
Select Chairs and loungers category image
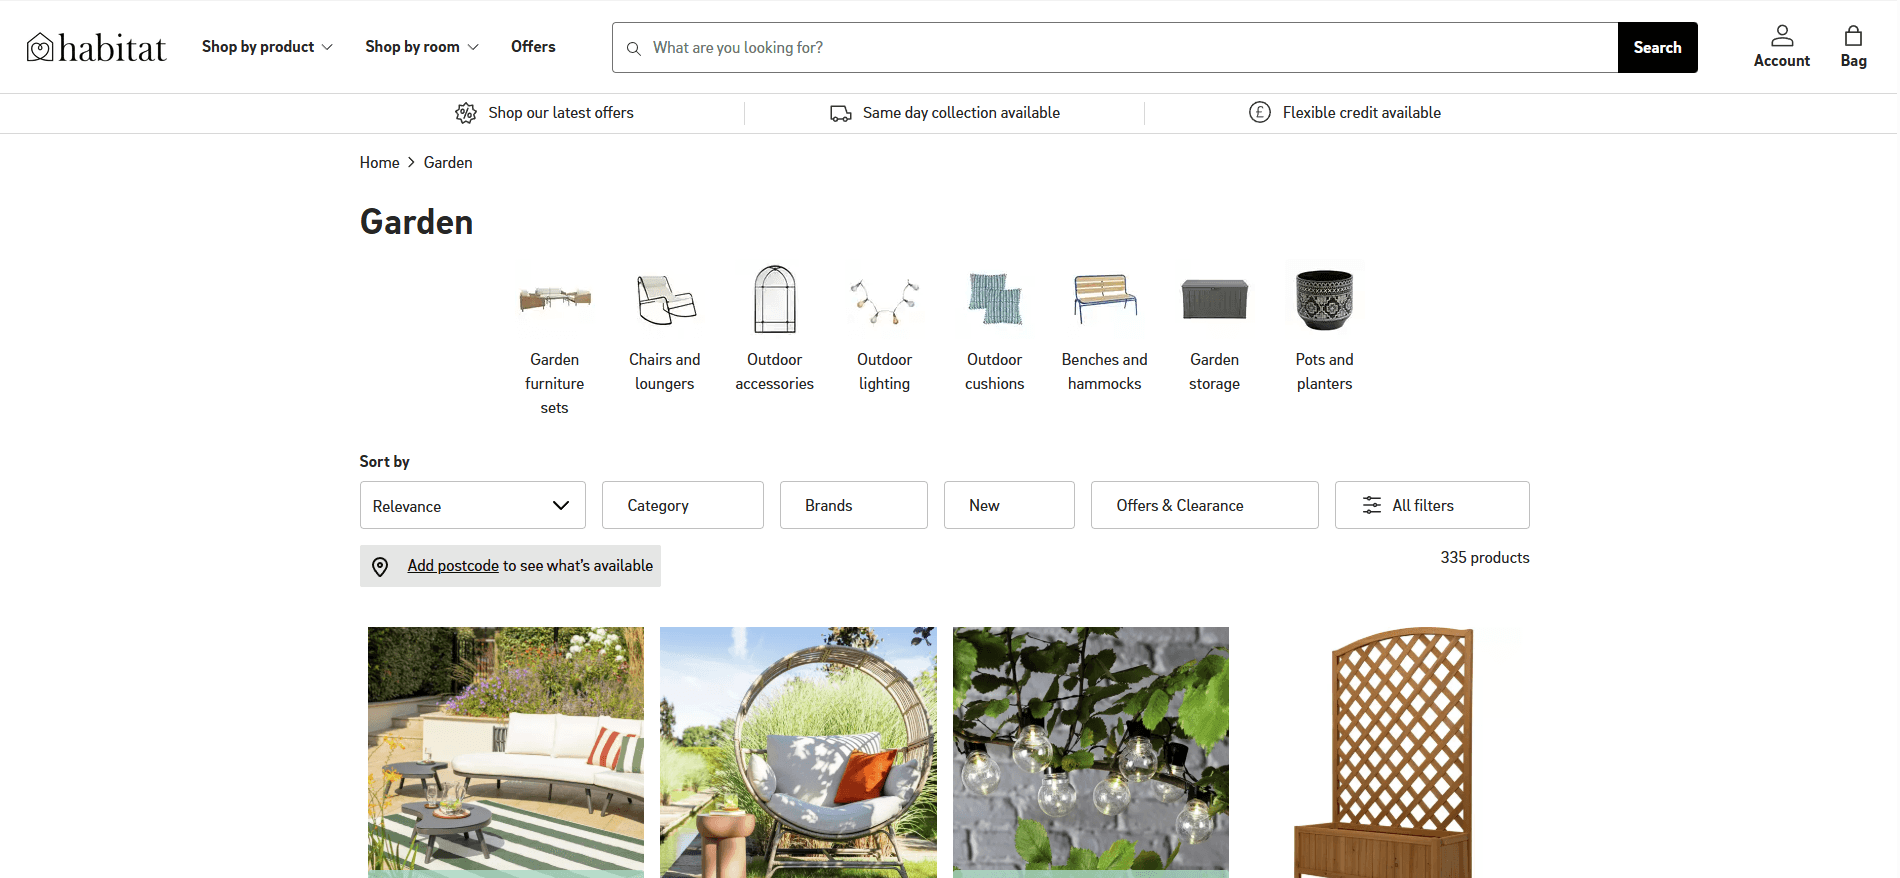point(665,298)
